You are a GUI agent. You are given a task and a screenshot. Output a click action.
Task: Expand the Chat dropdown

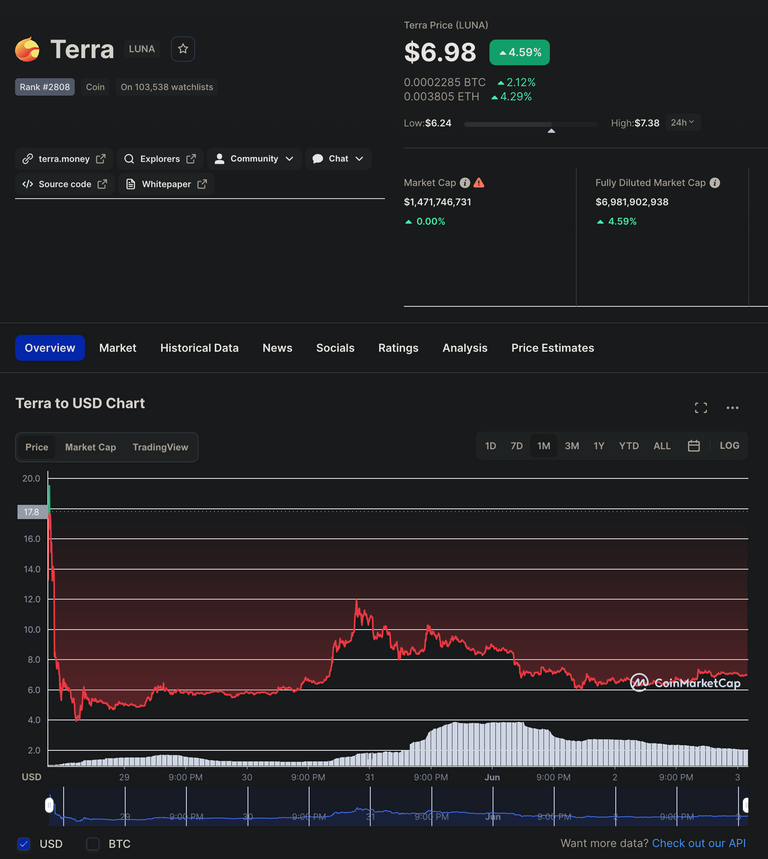tap(338, 159)
